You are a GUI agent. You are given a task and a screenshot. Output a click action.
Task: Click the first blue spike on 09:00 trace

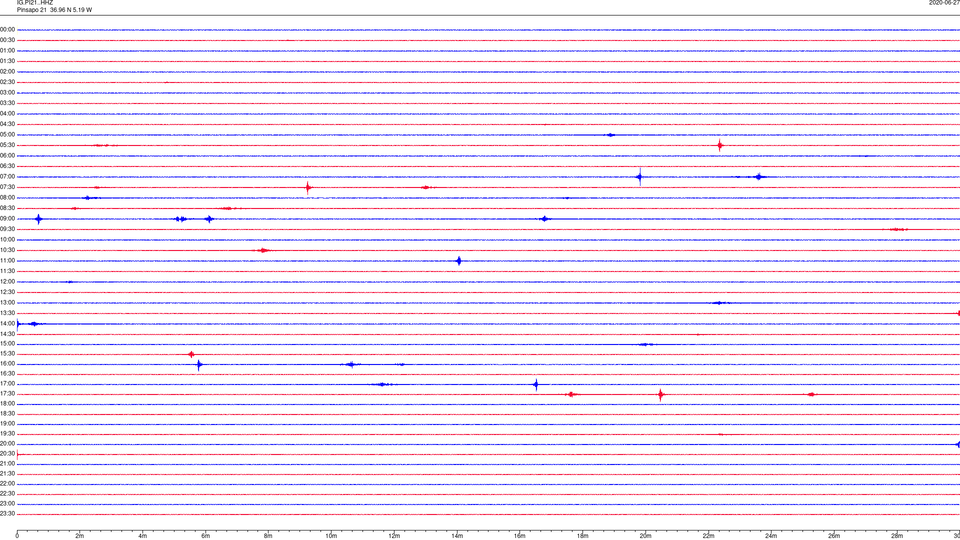pos(39,219)
